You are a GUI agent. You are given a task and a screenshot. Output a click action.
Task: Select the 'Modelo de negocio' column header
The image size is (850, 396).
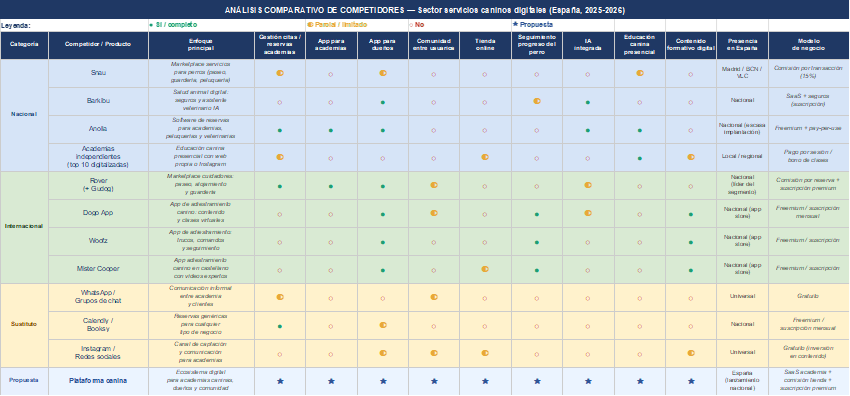809,45
